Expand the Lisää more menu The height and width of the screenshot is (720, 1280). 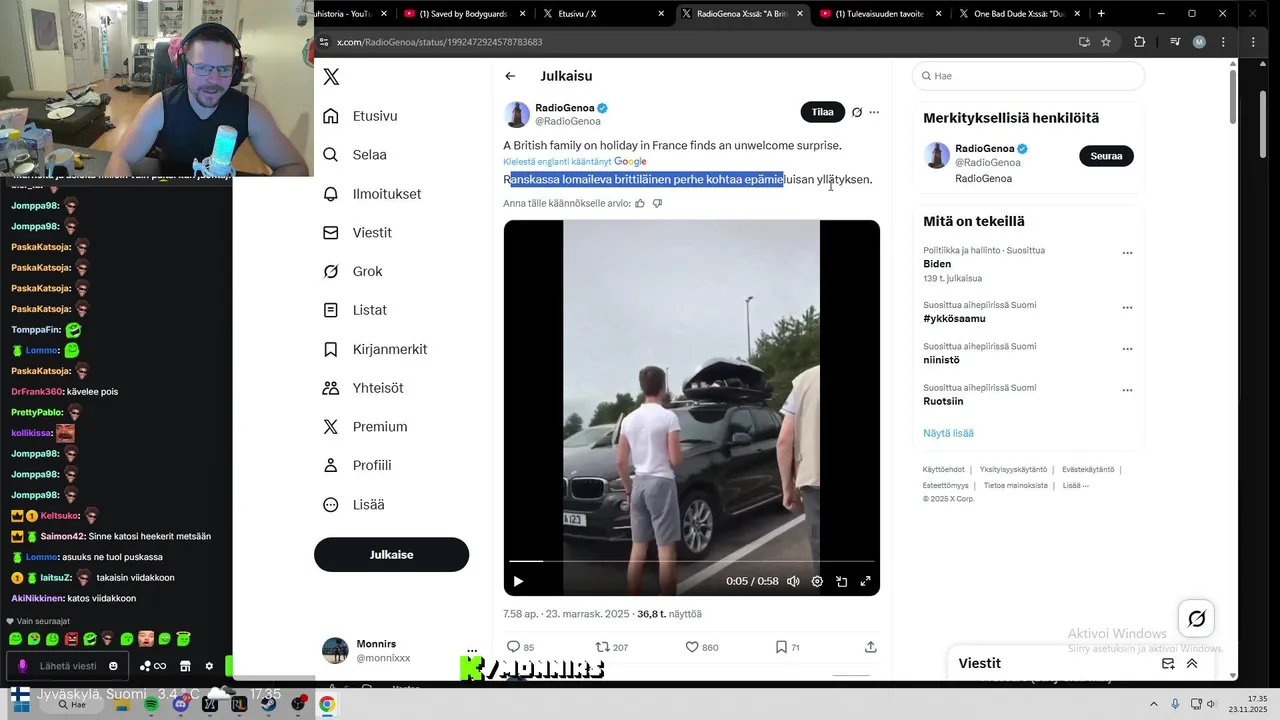click(x=353, y=505)
